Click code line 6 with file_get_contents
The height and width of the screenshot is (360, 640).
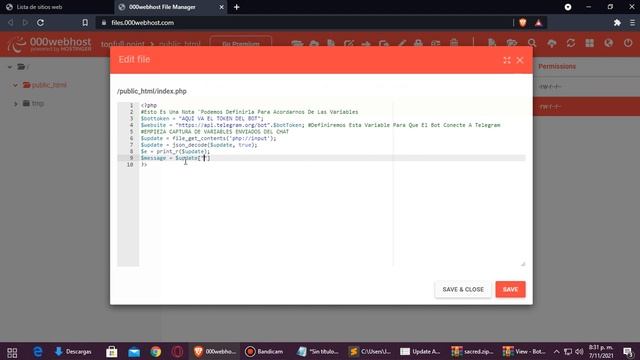click(208, 138)
